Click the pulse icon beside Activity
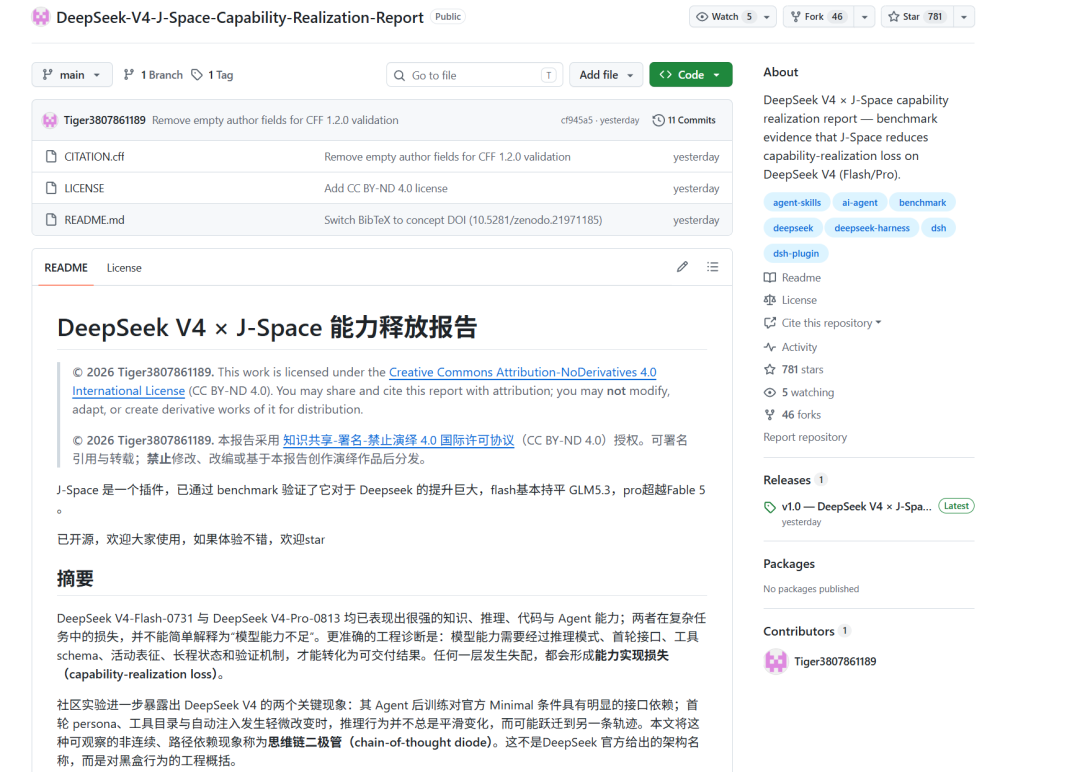Image resolution: width=1080 pixels, height=772 pixels. click(x=769, y=347)
